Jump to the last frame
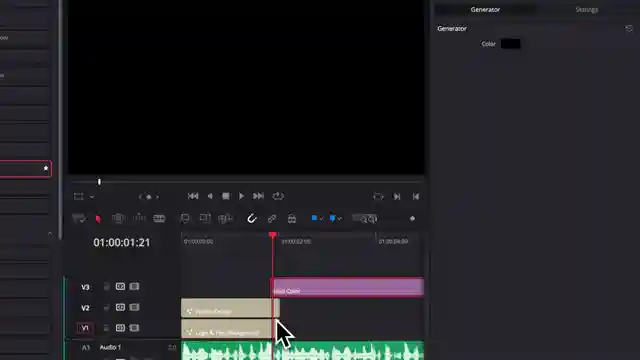Image resolution: width=640 pixels, height=360 pixels. [x=258, y=196]
